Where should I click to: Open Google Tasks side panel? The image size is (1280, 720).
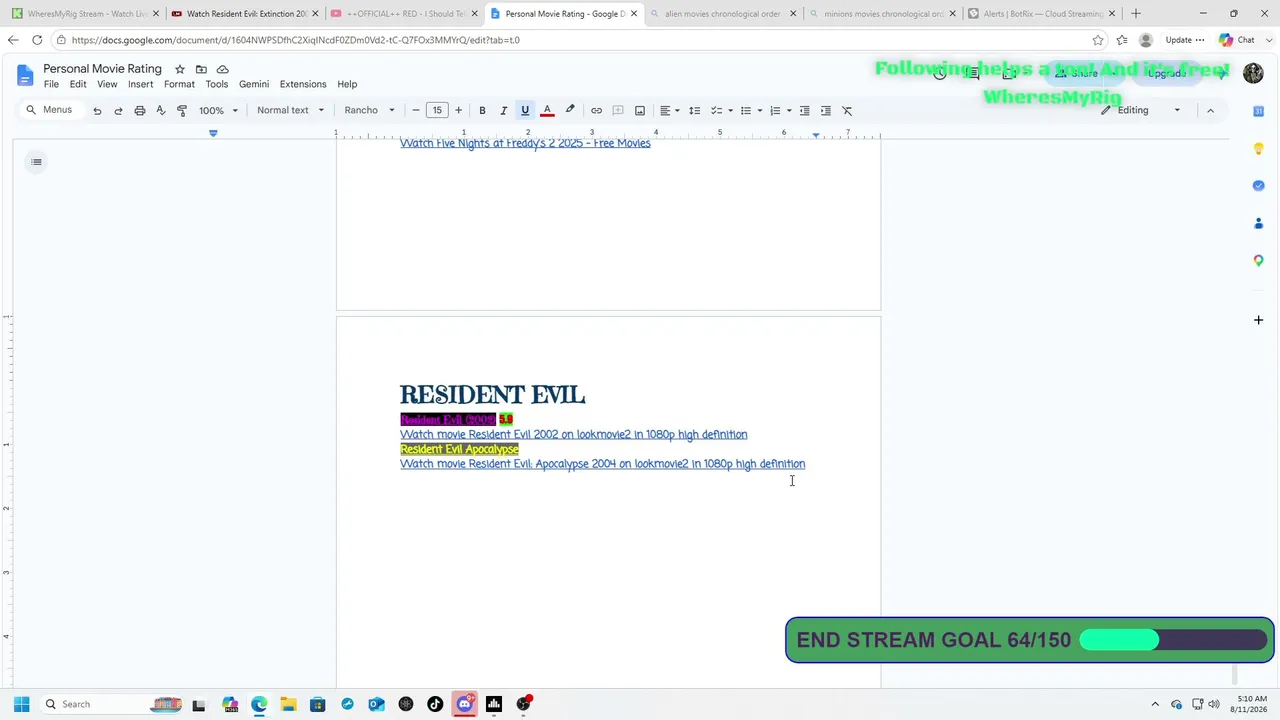point(1259,185)
